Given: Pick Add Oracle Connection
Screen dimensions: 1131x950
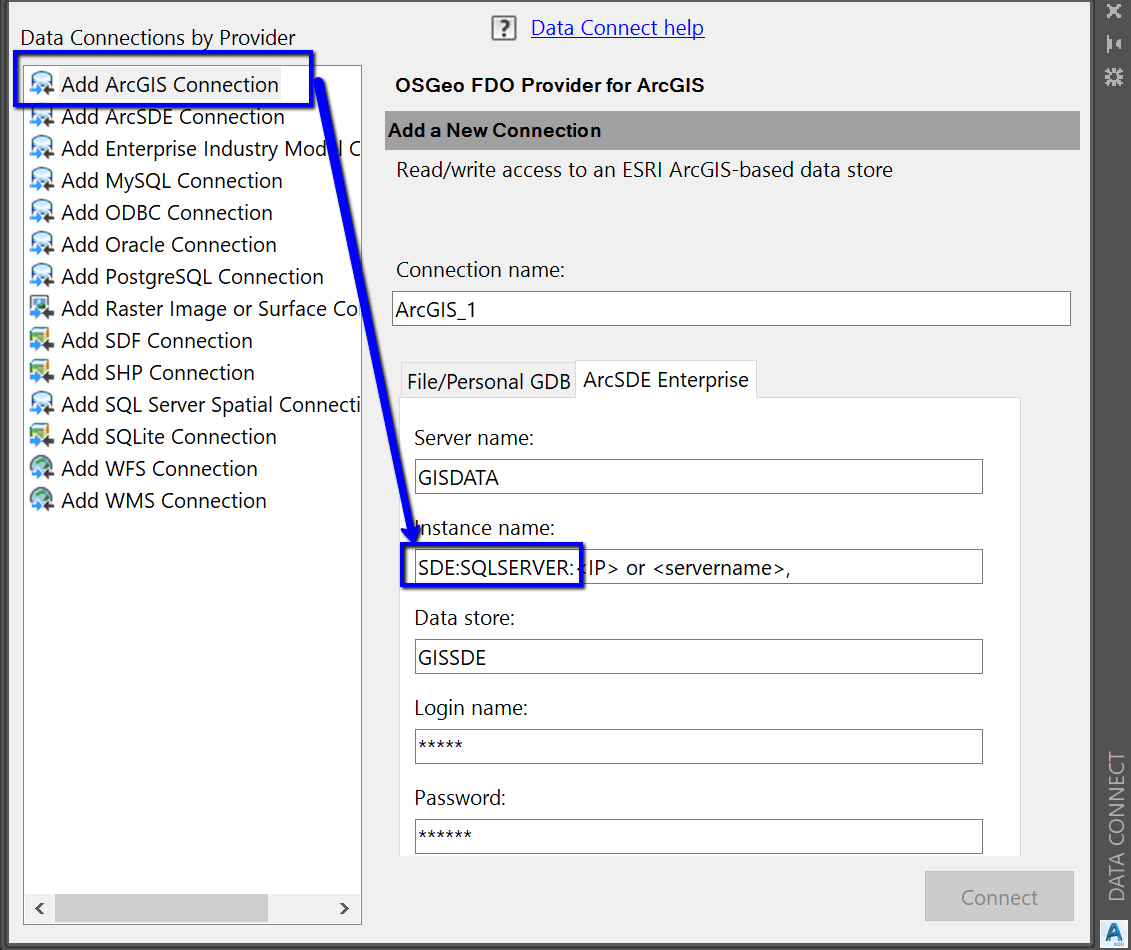Looking at the screenshot, I should click(x=169, y=244).
